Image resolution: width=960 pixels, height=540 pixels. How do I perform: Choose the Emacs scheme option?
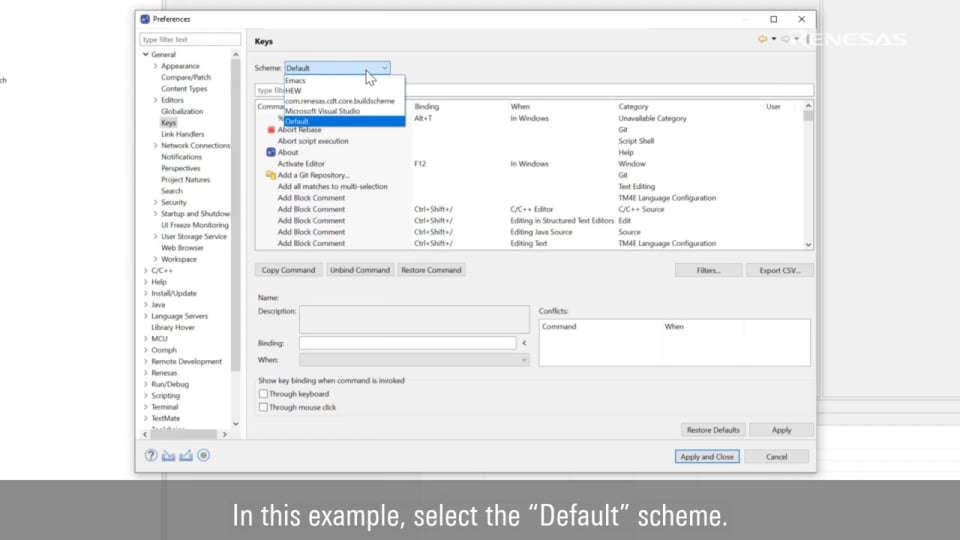[x=295, y=80]
